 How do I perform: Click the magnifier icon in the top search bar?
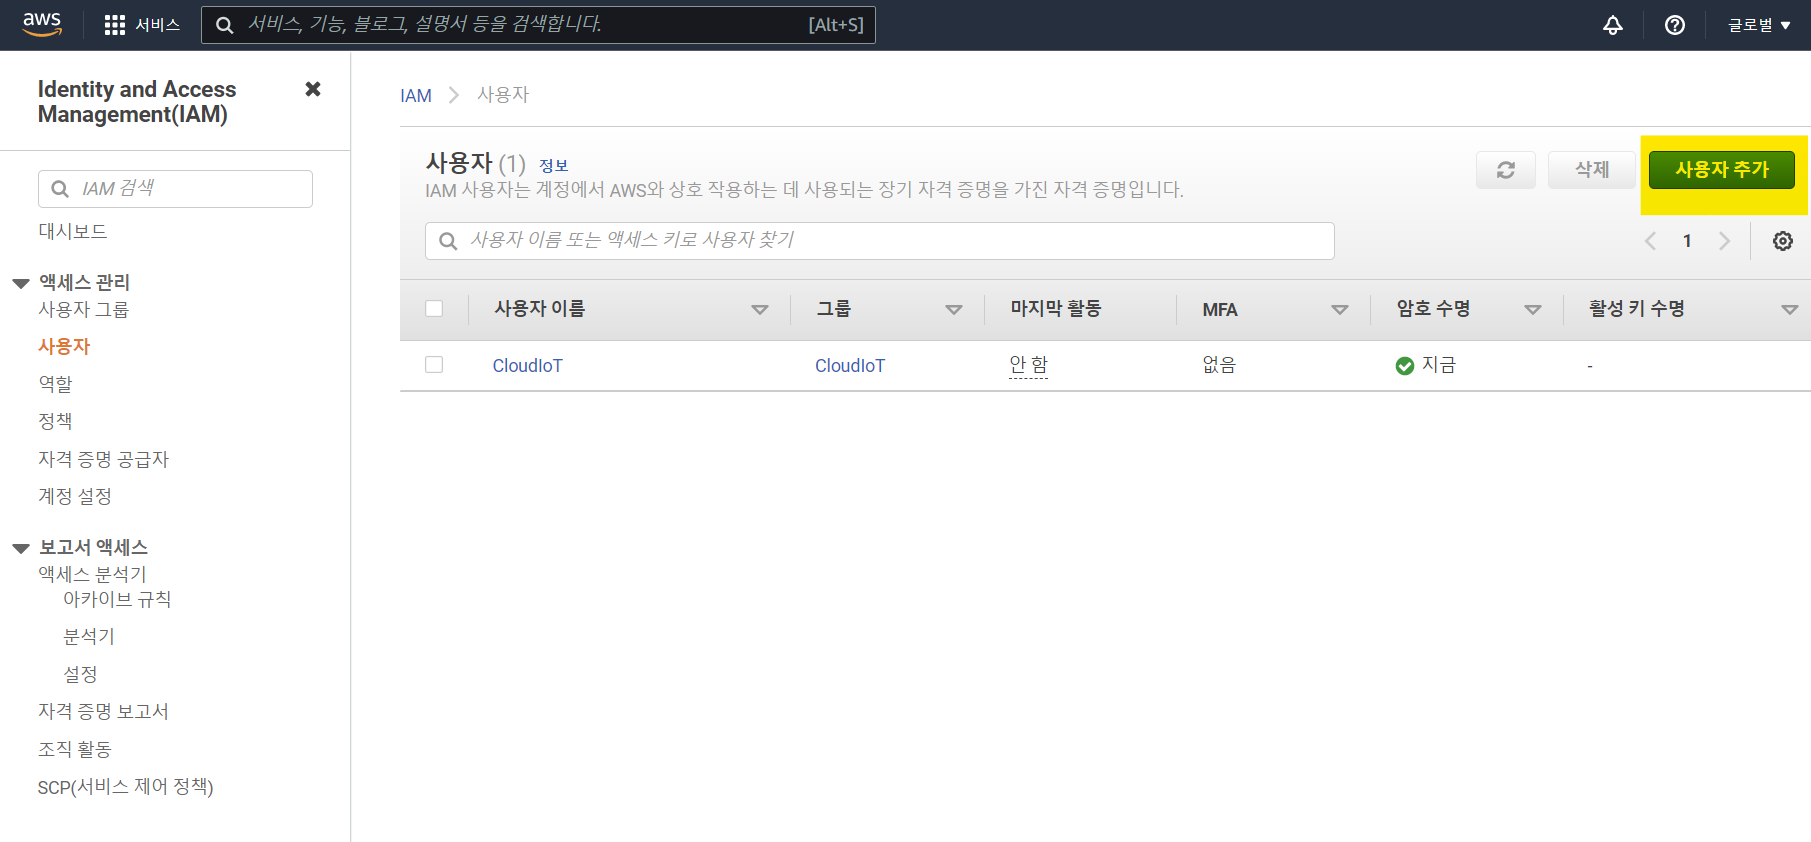(225, 25)
